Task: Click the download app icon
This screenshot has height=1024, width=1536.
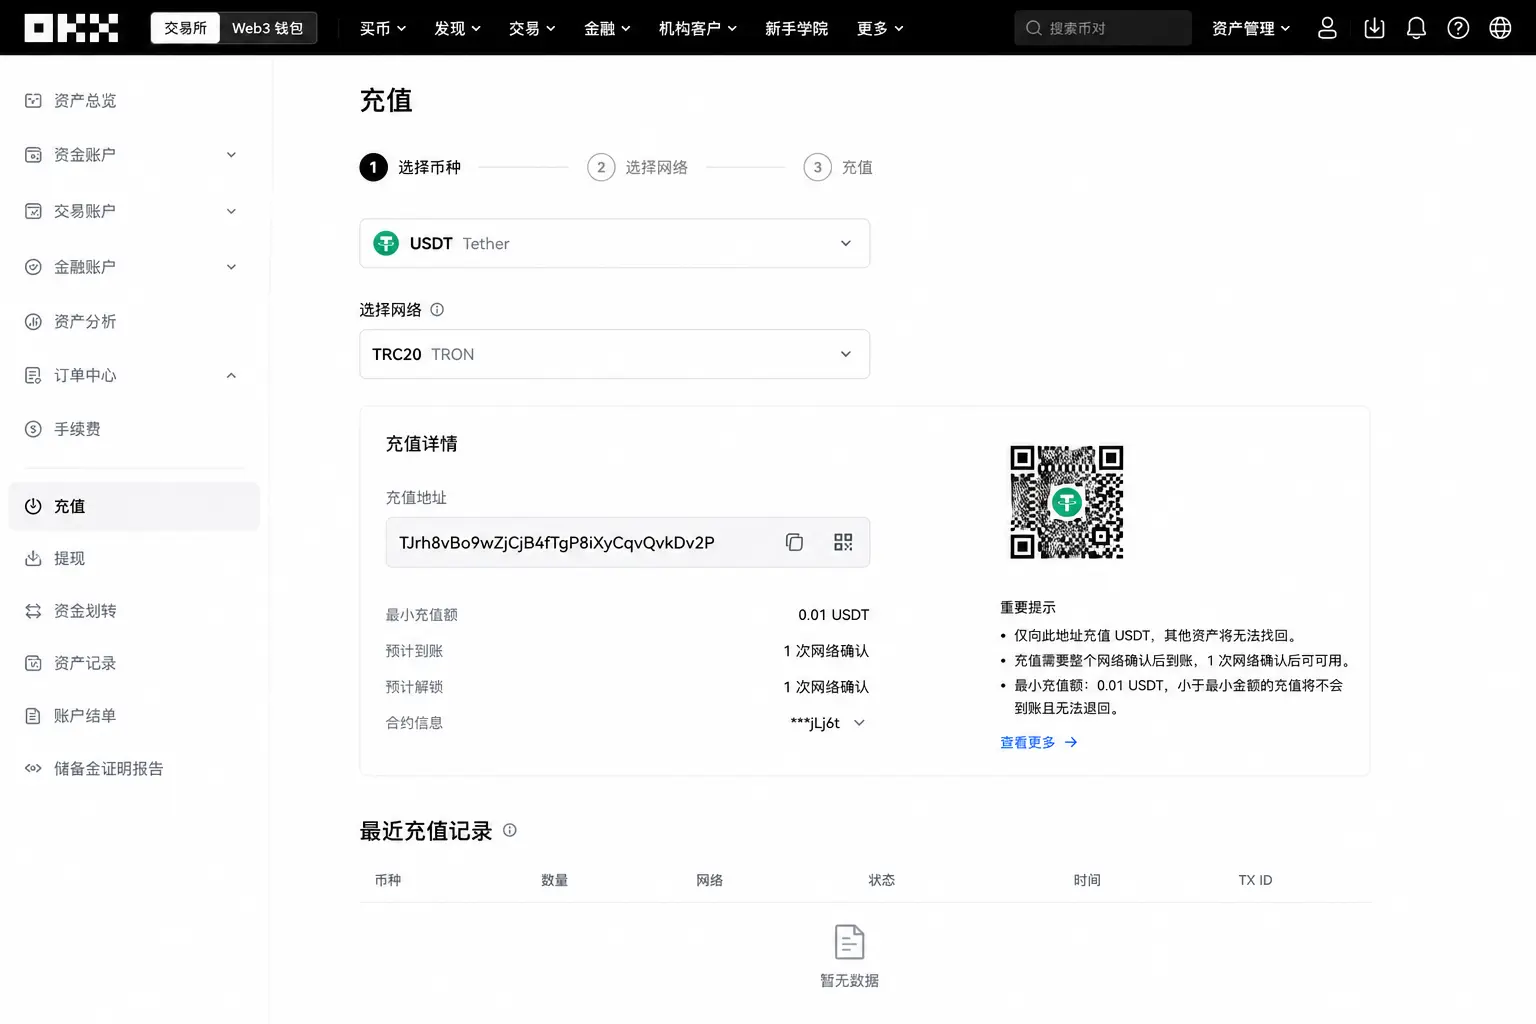Action: (1374, 28)
